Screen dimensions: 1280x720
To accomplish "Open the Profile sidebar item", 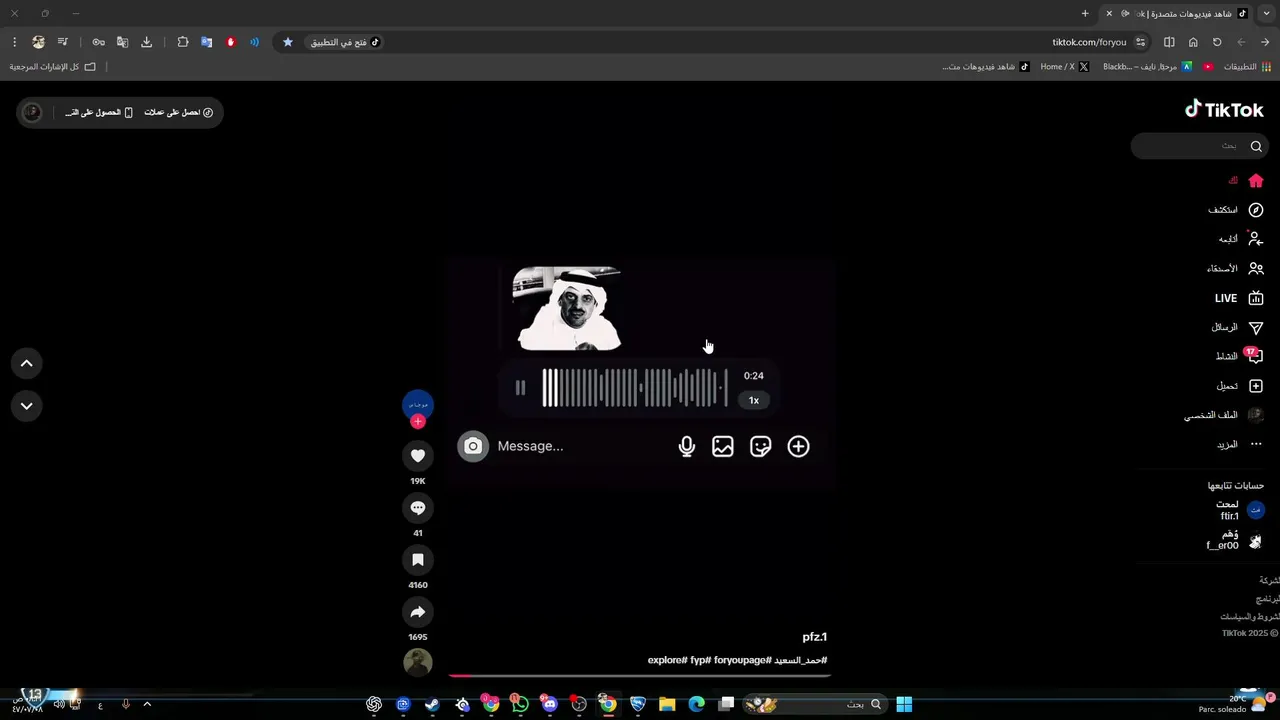I will [1225, 415].
